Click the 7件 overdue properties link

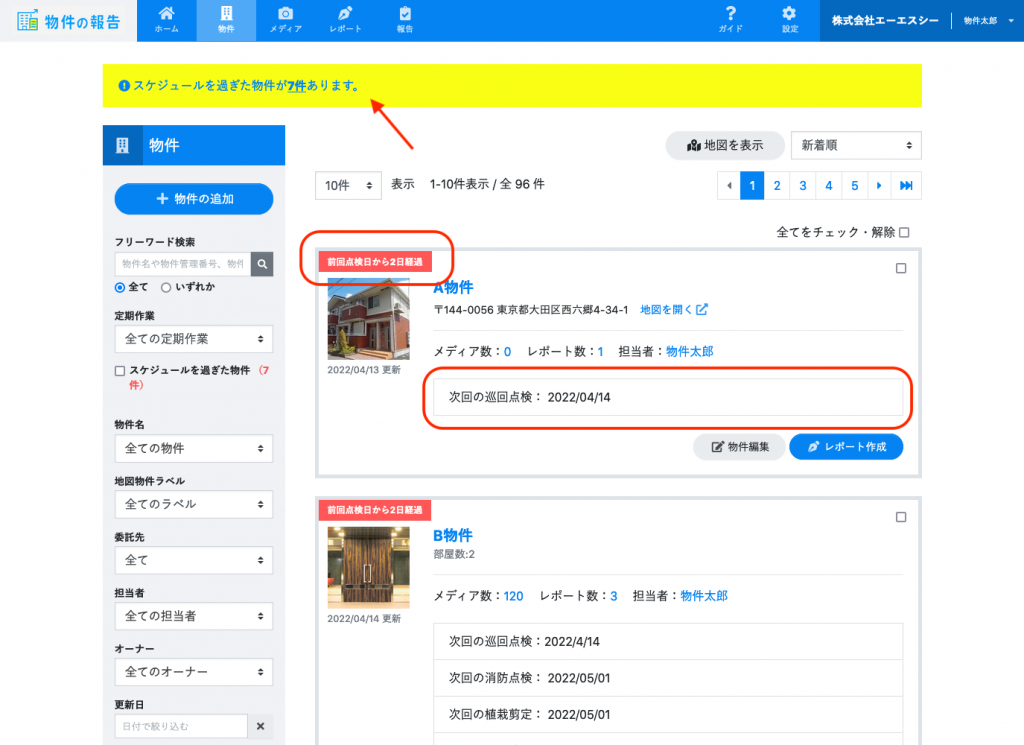(296, 86)
